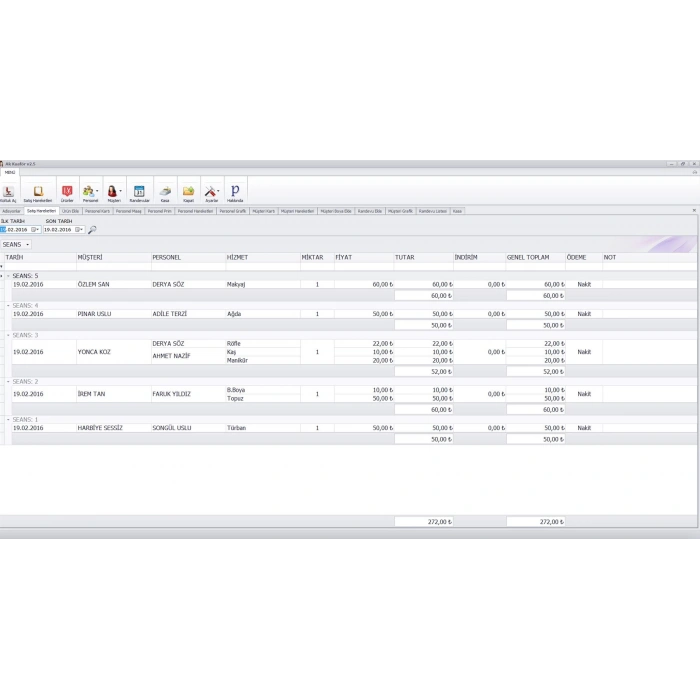Collapse the SEANS: 5 group row

(x=8, y=275)
